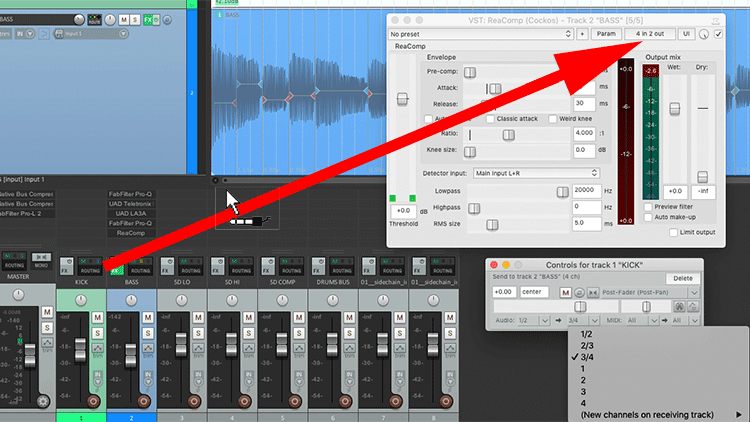Screen dimensions: 750x422
Task: Click the ReaComp wet/dry knob near UI button
Action: coord(704,34)
